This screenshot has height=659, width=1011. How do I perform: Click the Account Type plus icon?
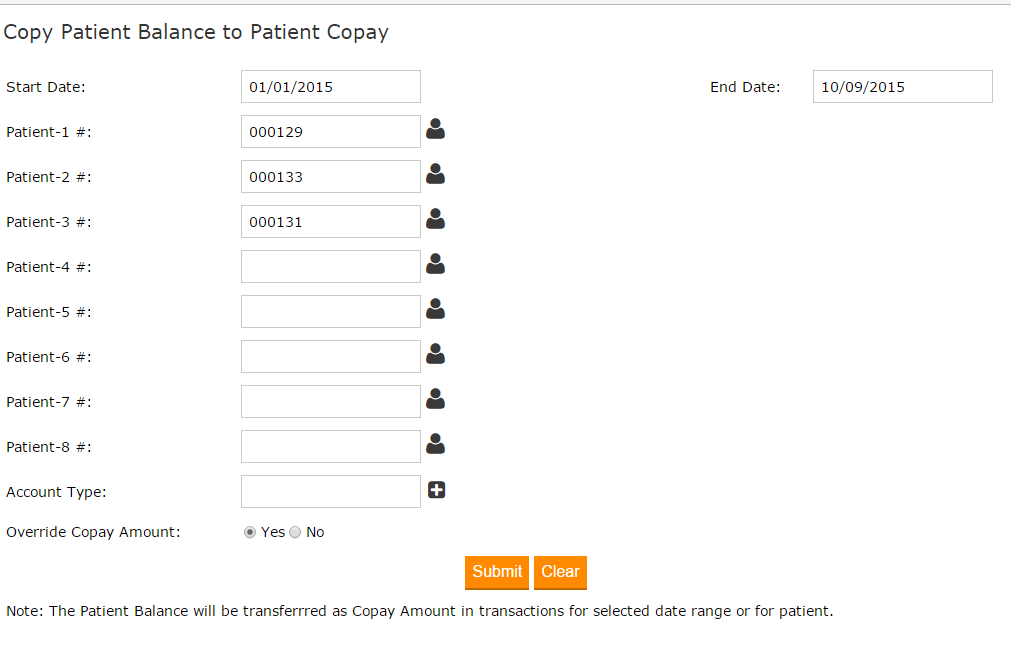tap(436, 490)
